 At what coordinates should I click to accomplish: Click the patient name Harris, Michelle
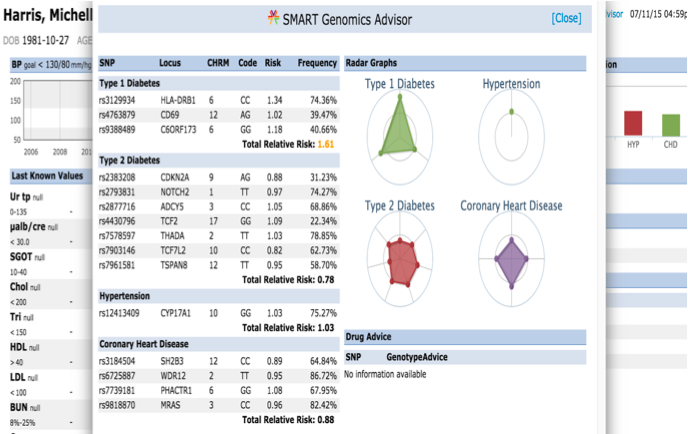[x=47, y=19]
